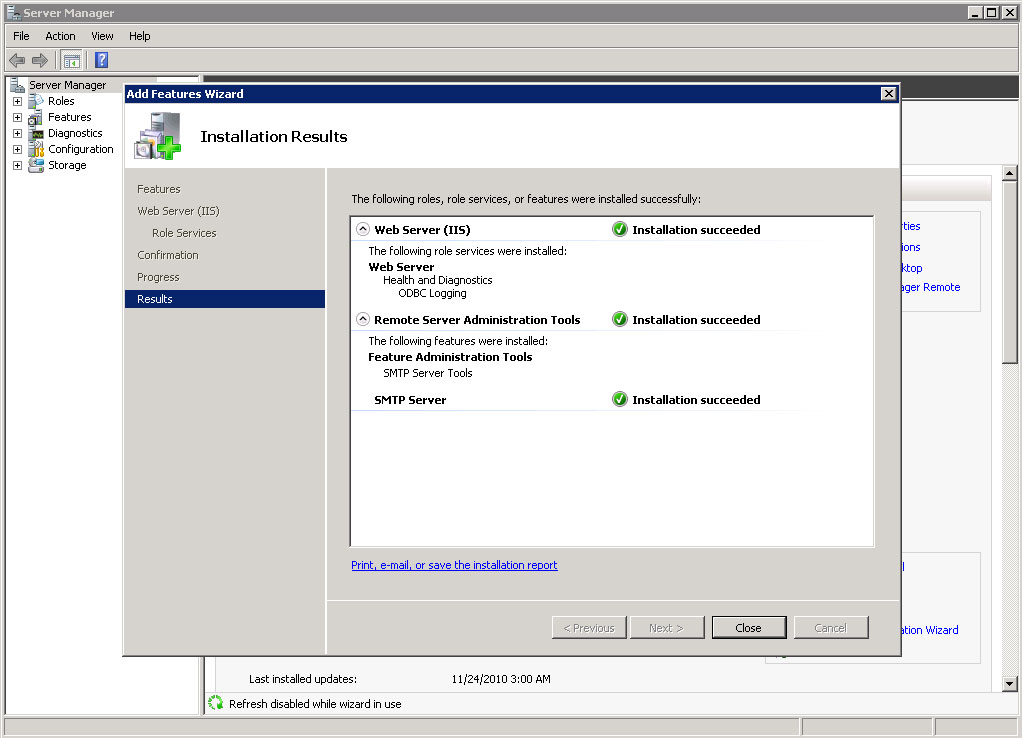Screen dimensions: 1022x738
Task: Click 'SMTP Server Tools' result text
Action: pos(428,373)
